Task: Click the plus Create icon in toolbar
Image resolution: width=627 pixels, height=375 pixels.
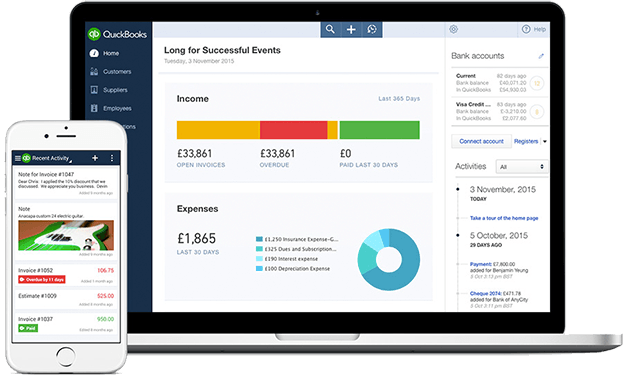Action: pos(351,29)
